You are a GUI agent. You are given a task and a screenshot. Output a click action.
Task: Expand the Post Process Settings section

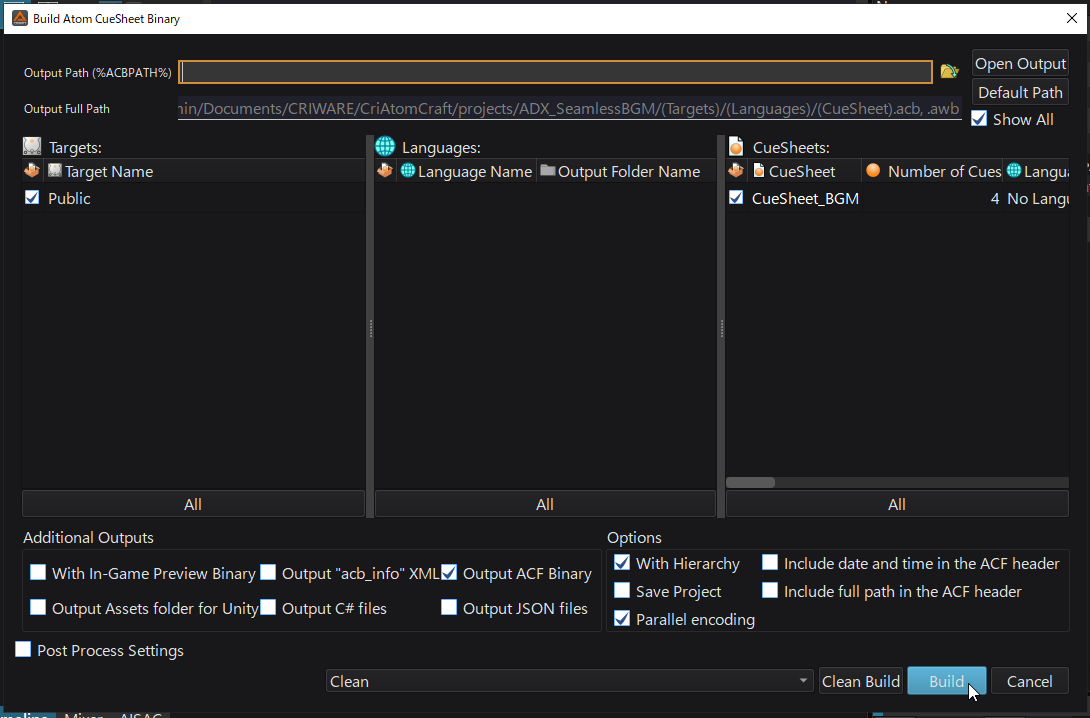23,650
